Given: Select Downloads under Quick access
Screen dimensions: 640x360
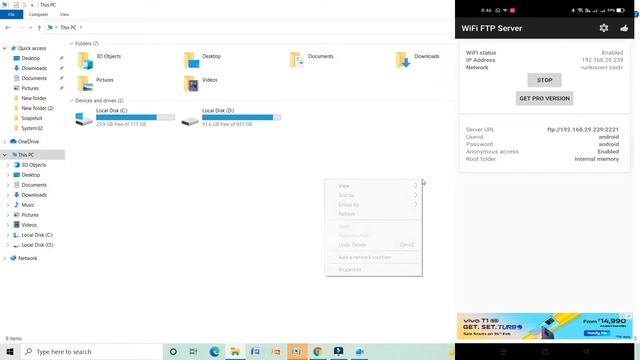Looking at the screenshot, I should click(x=34, y=68).
